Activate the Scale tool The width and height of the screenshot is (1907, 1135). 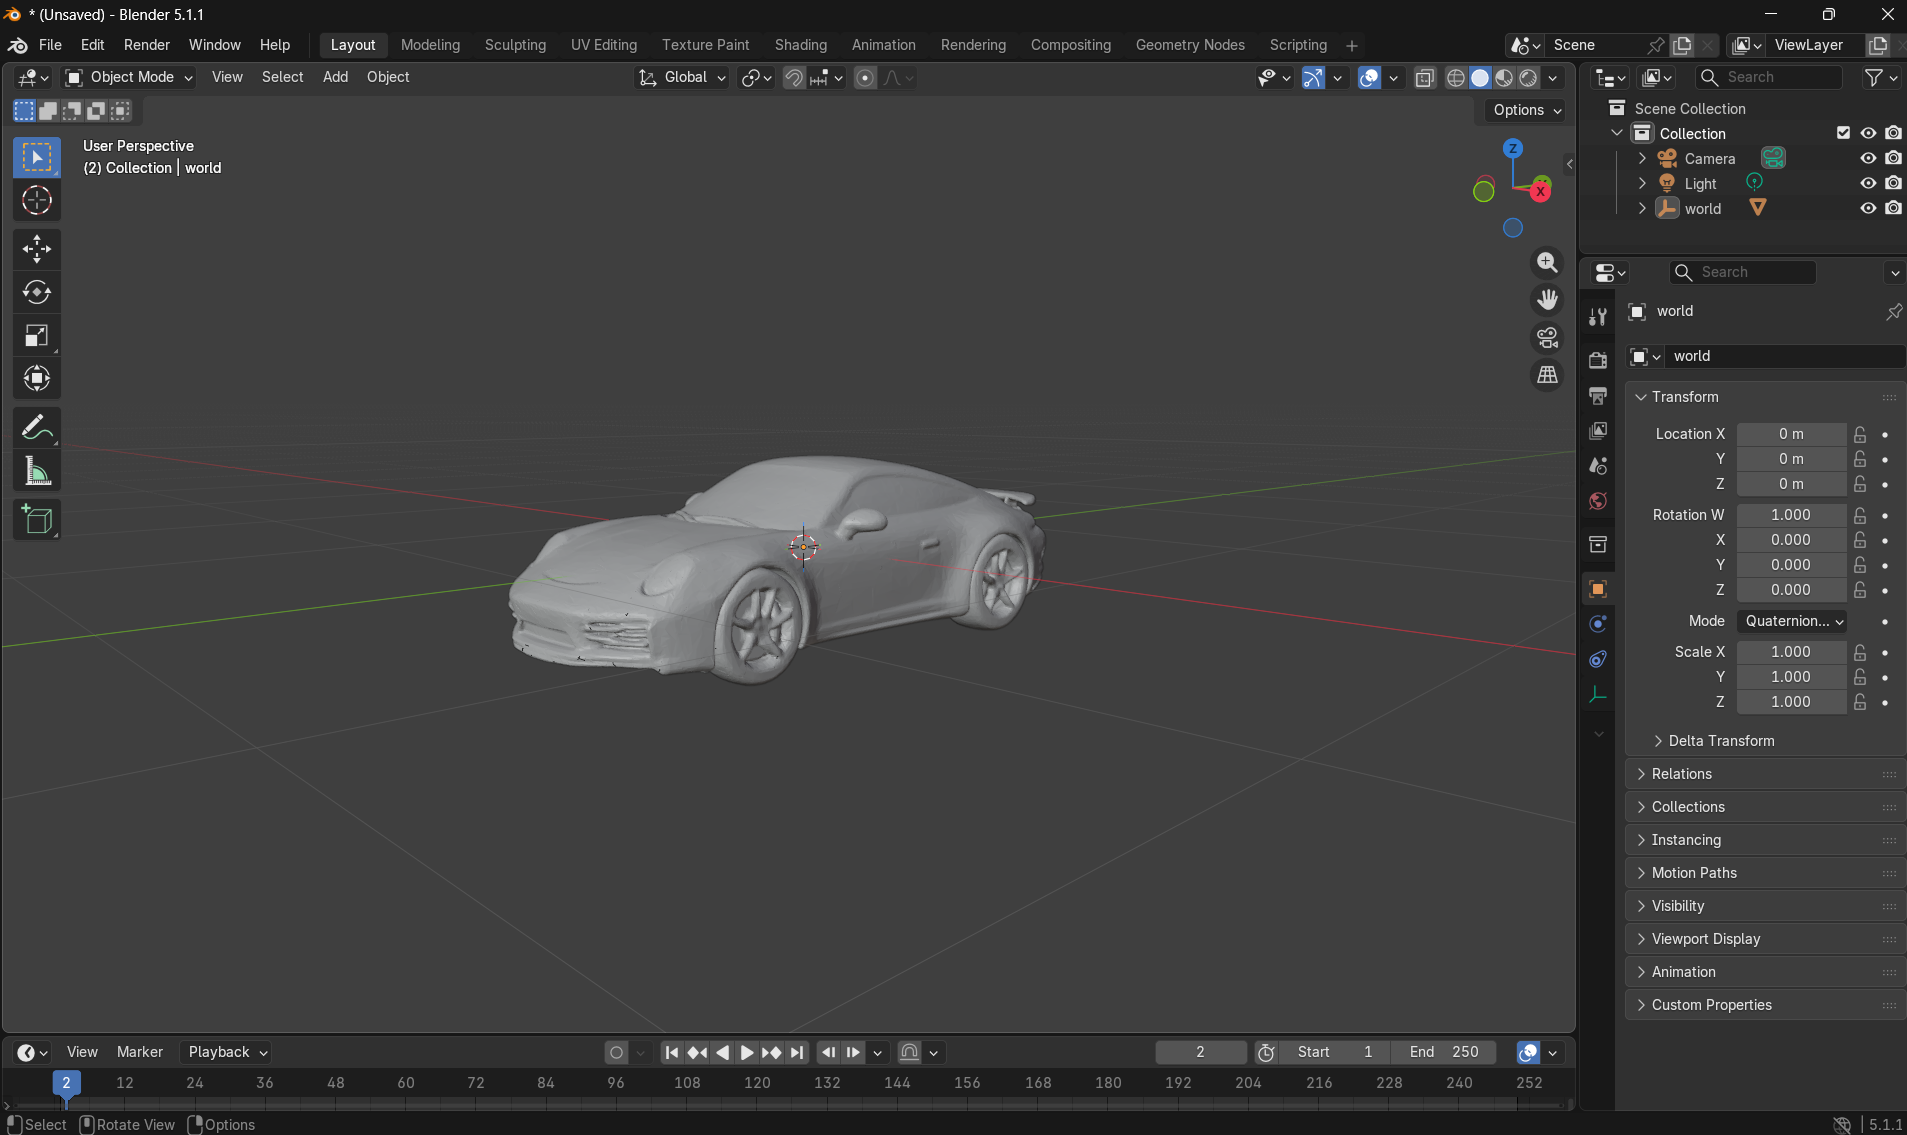pyautogui.click(x=37, y=335)
